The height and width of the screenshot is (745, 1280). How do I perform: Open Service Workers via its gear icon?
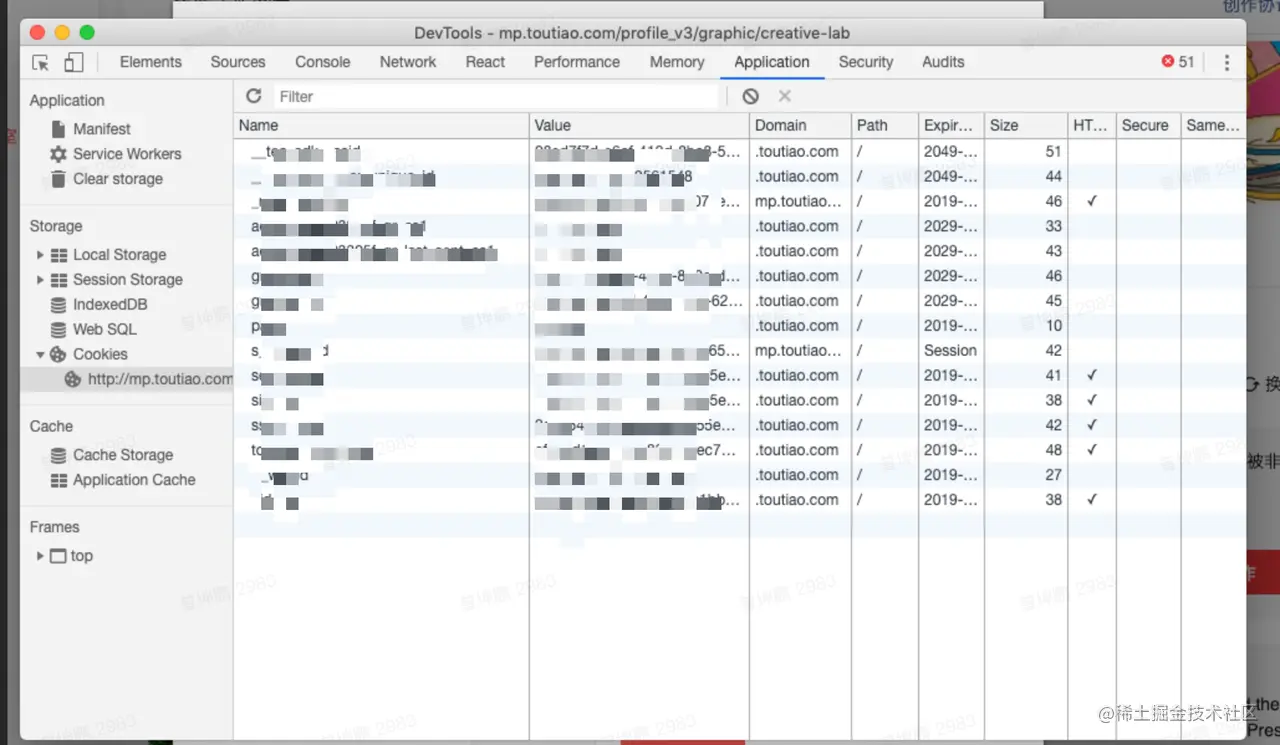[x=59, y=154]
